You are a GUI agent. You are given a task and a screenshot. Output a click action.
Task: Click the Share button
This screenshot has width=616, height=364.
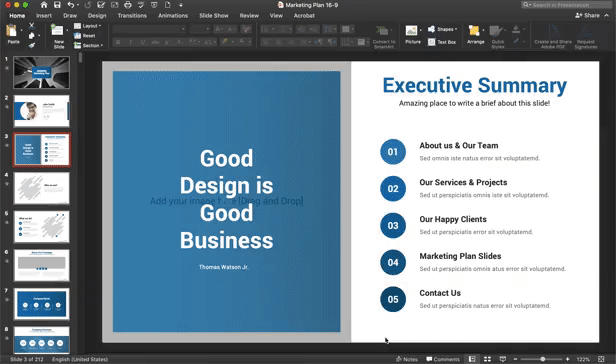tap(587, 15)
